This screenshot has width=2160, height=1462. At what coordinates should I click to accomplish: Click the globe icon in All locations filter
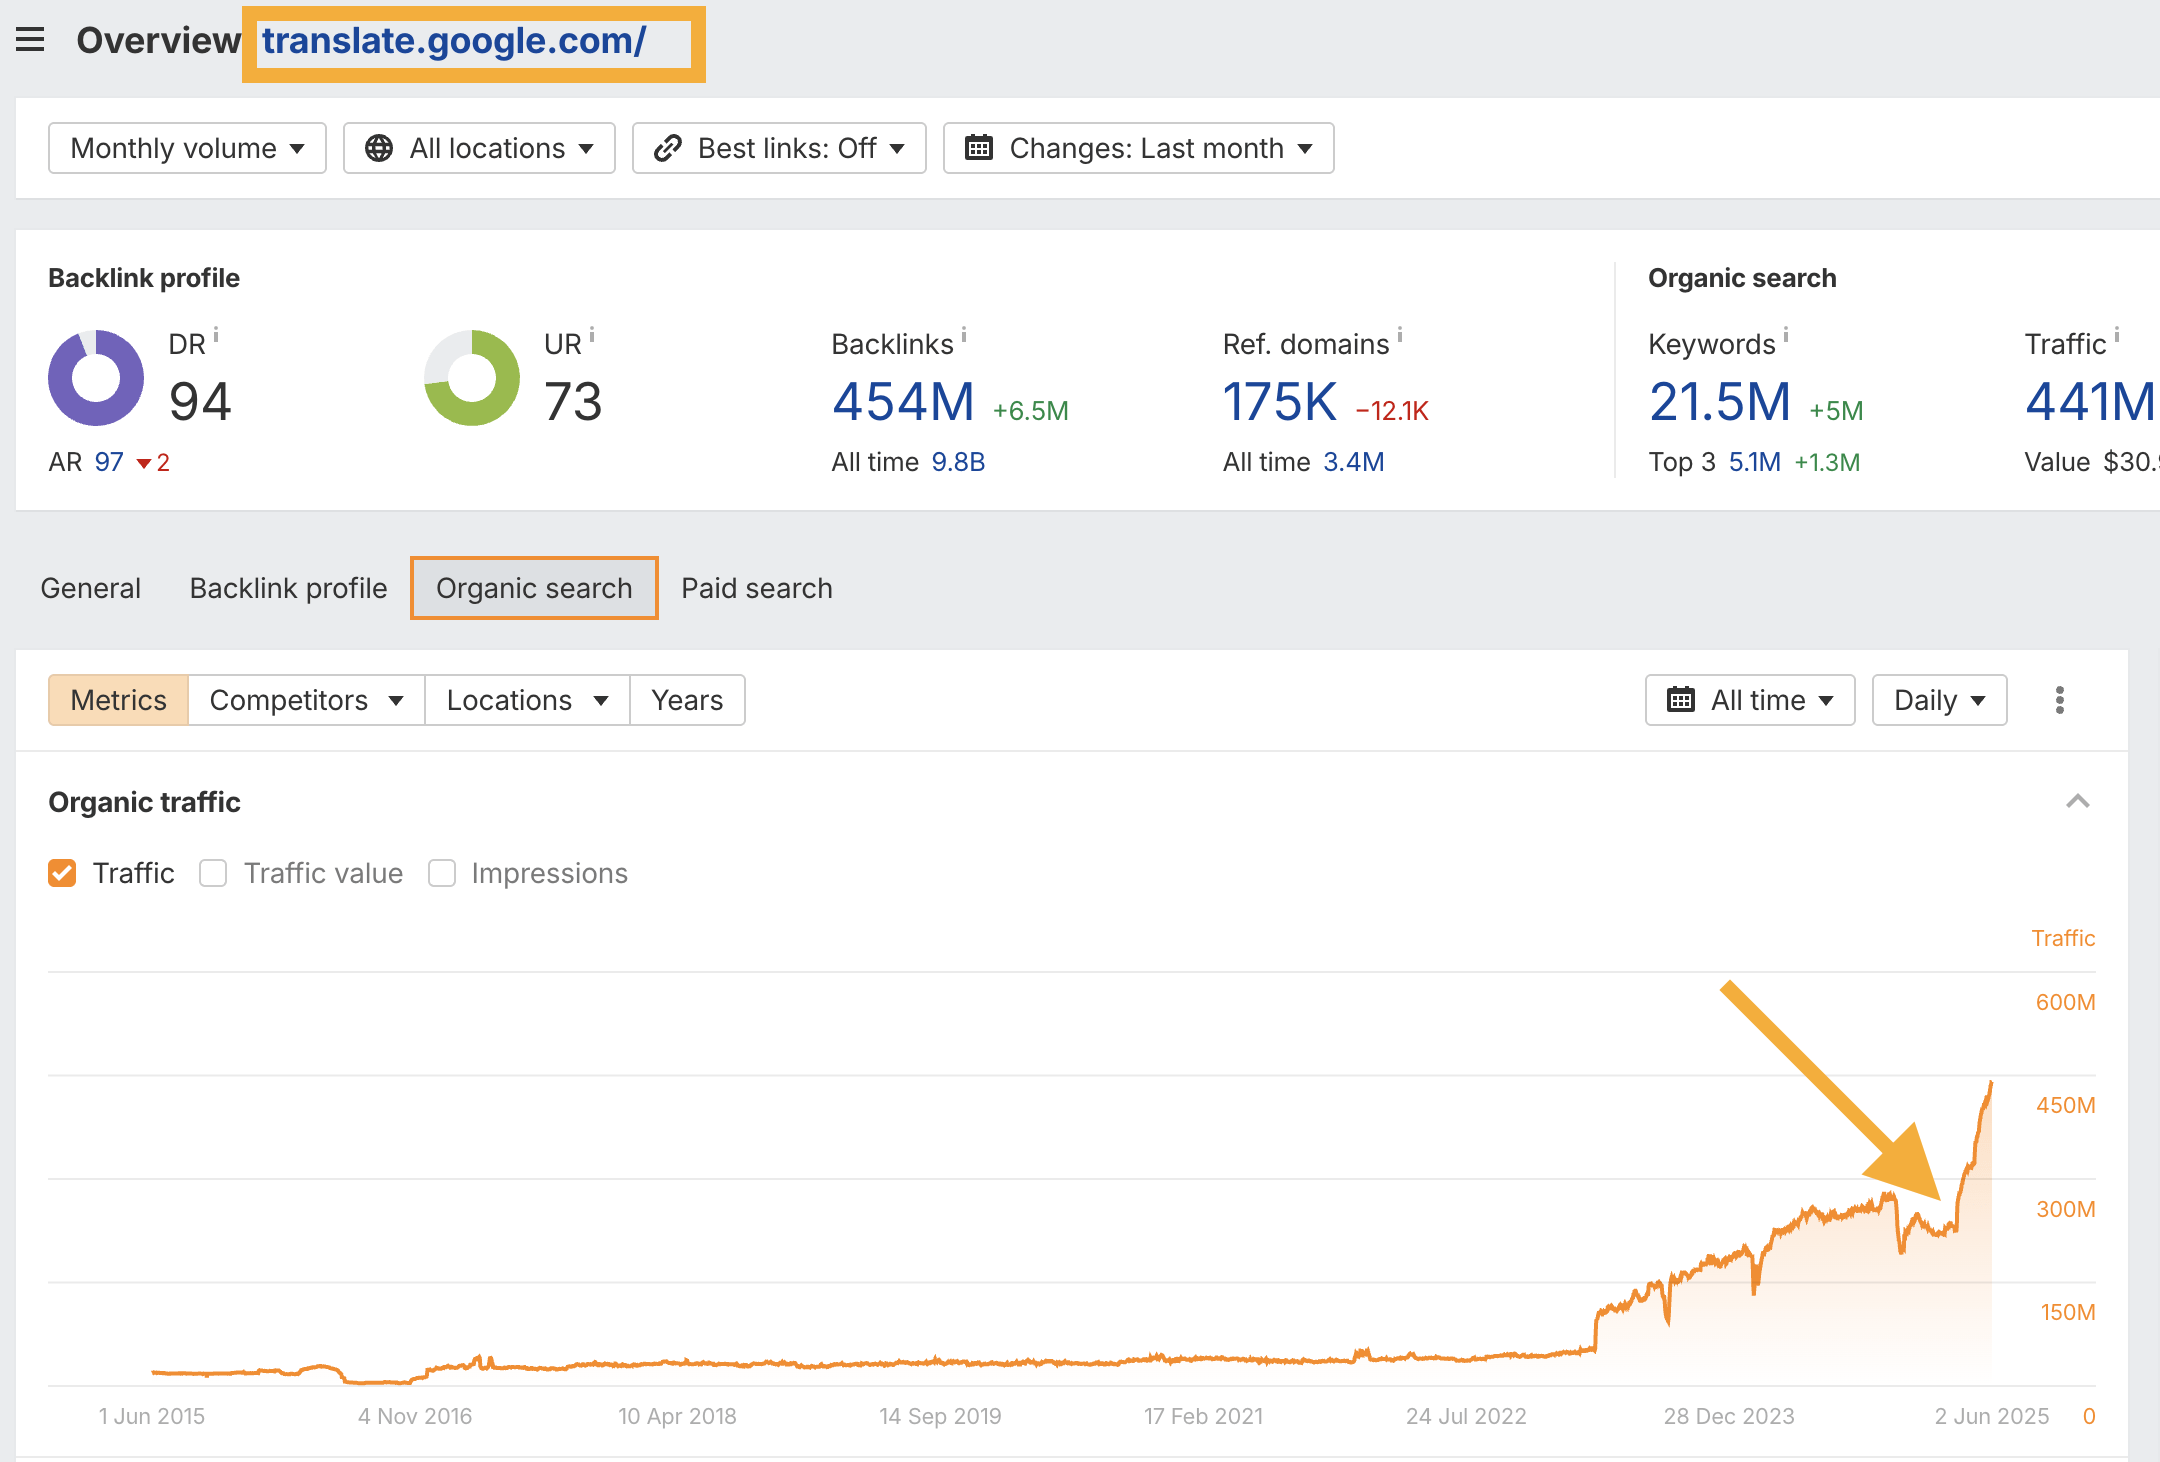(x=380, y=147)
